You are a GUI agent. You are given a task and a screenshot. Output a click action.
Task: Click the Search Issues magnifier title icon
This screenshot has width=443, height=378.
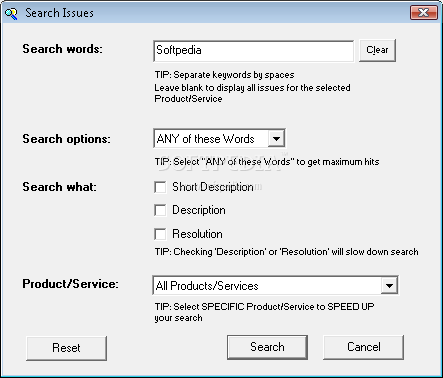coord(11,13)
